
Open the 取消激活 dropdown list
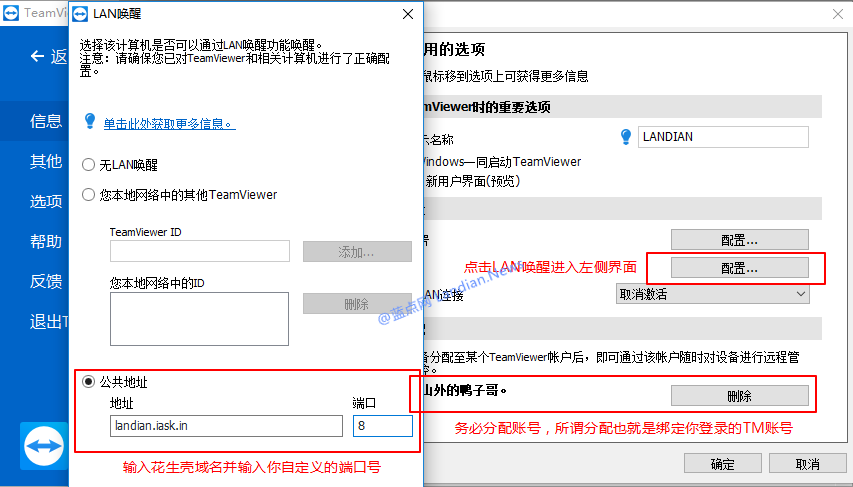click(712, 294)
